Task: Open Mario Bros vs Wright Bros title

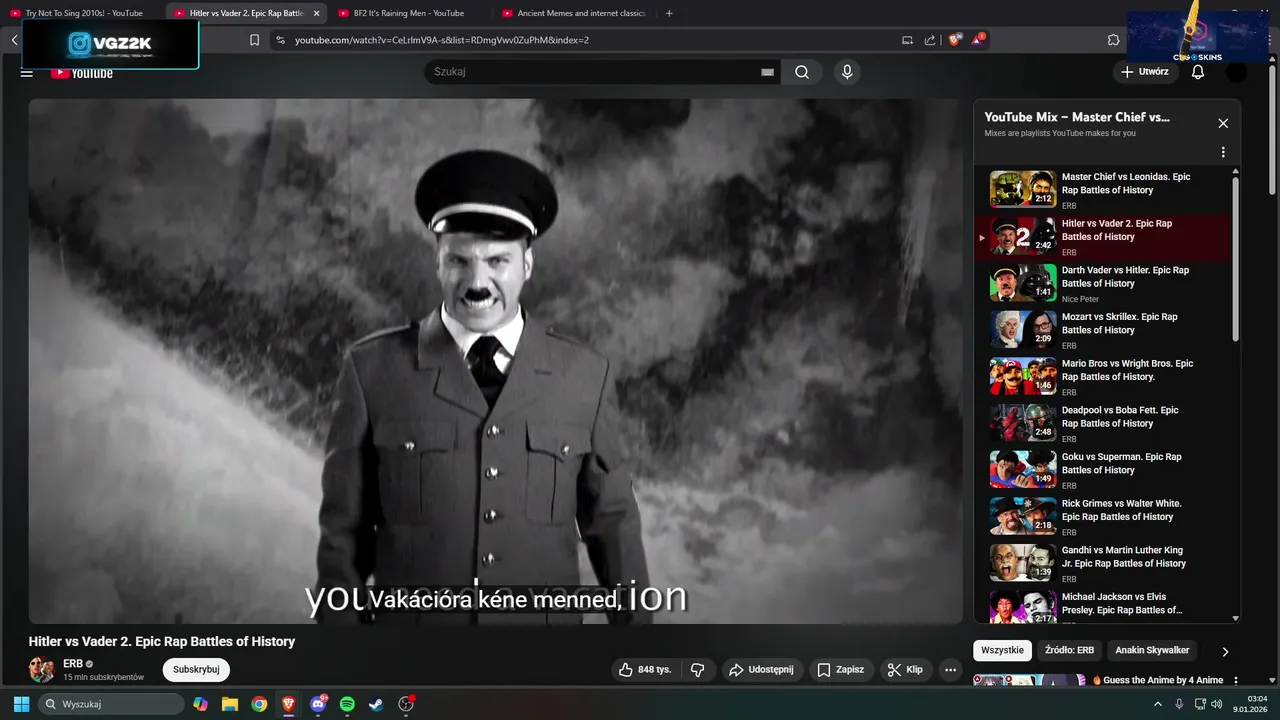Action: [x=1127, y=370]
